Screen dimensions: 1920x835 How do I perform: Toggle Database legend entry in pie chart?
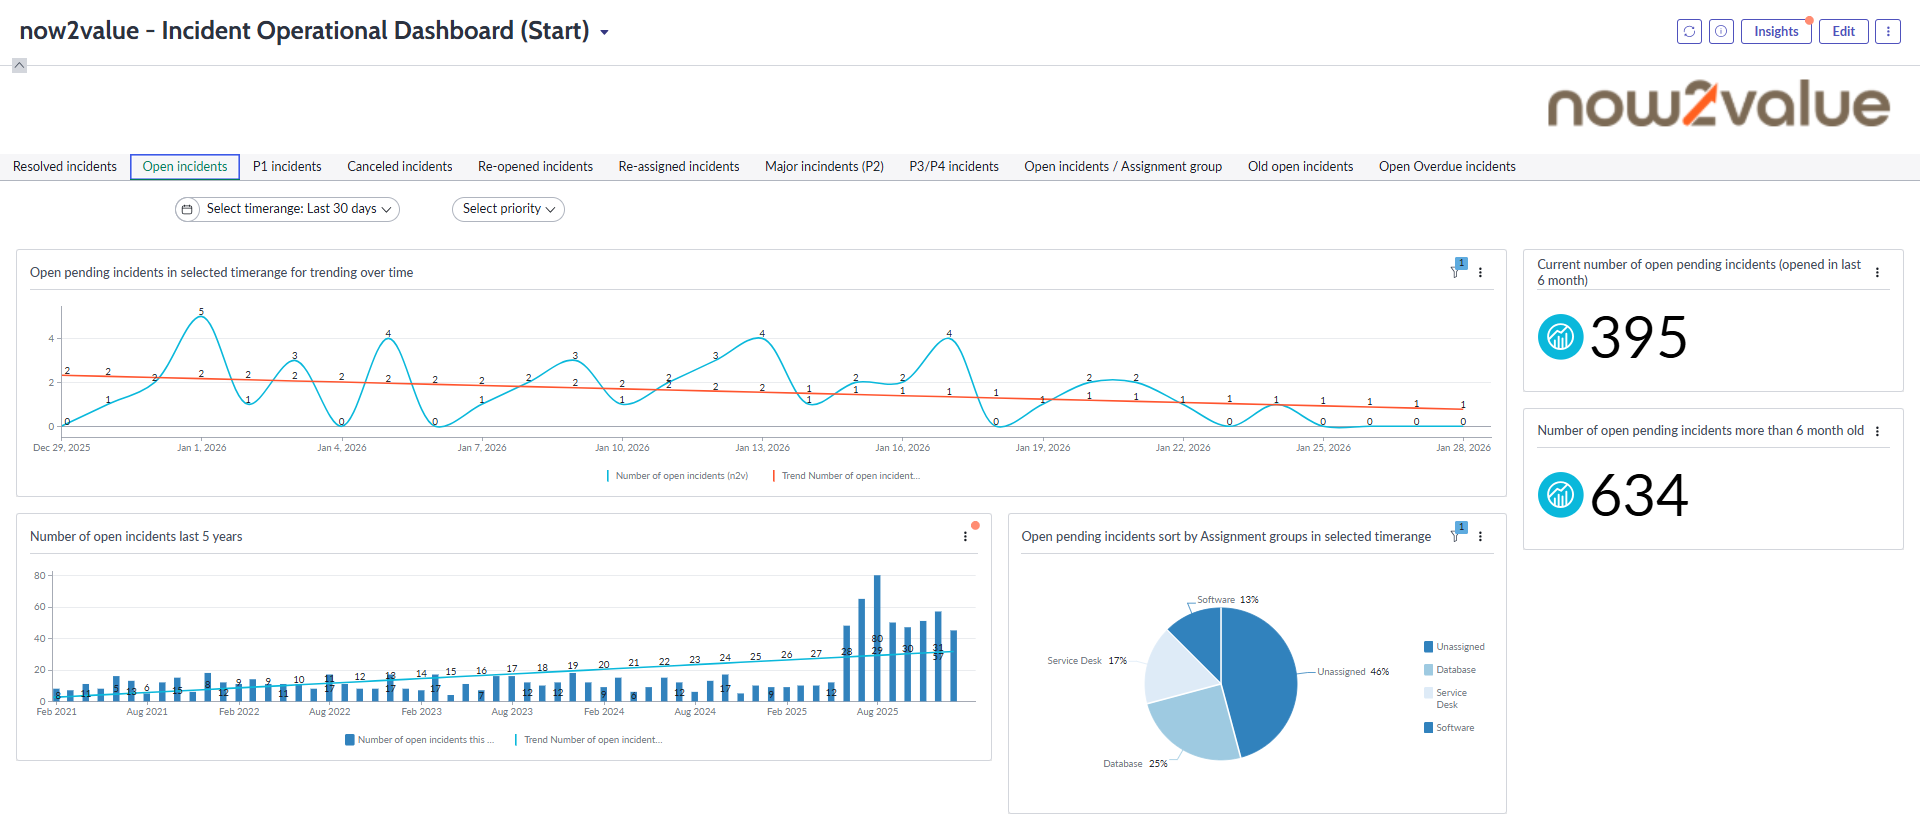1450,670
